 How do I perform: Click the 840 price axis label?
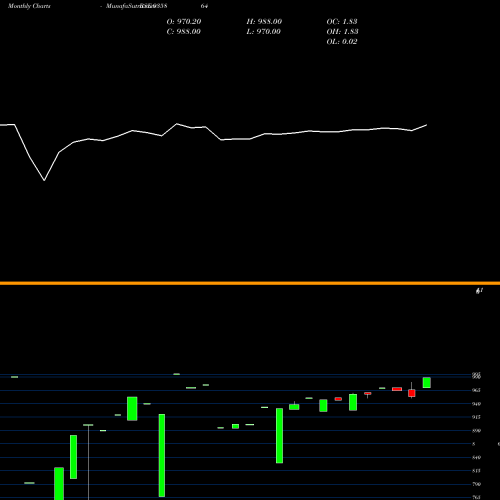476,457
